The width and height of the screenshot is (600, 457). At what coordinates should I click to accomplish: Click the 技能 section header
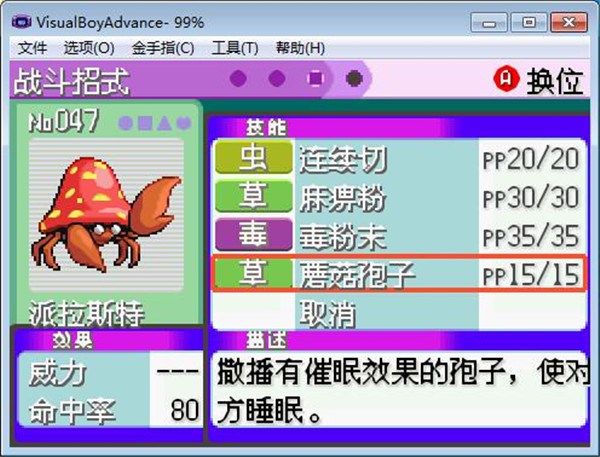266,128
